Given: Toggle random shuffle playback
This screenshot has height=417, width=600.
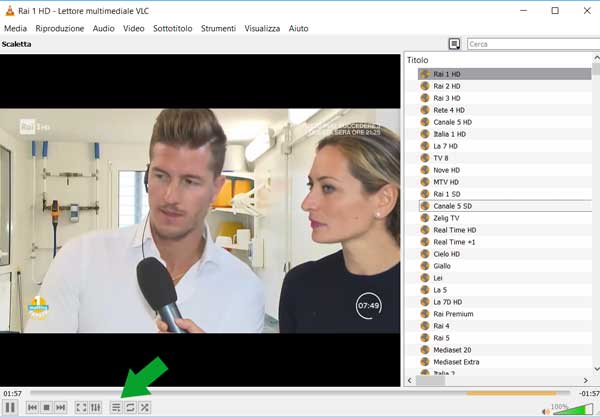Looking at the screenshot, I should click(144, 407).
